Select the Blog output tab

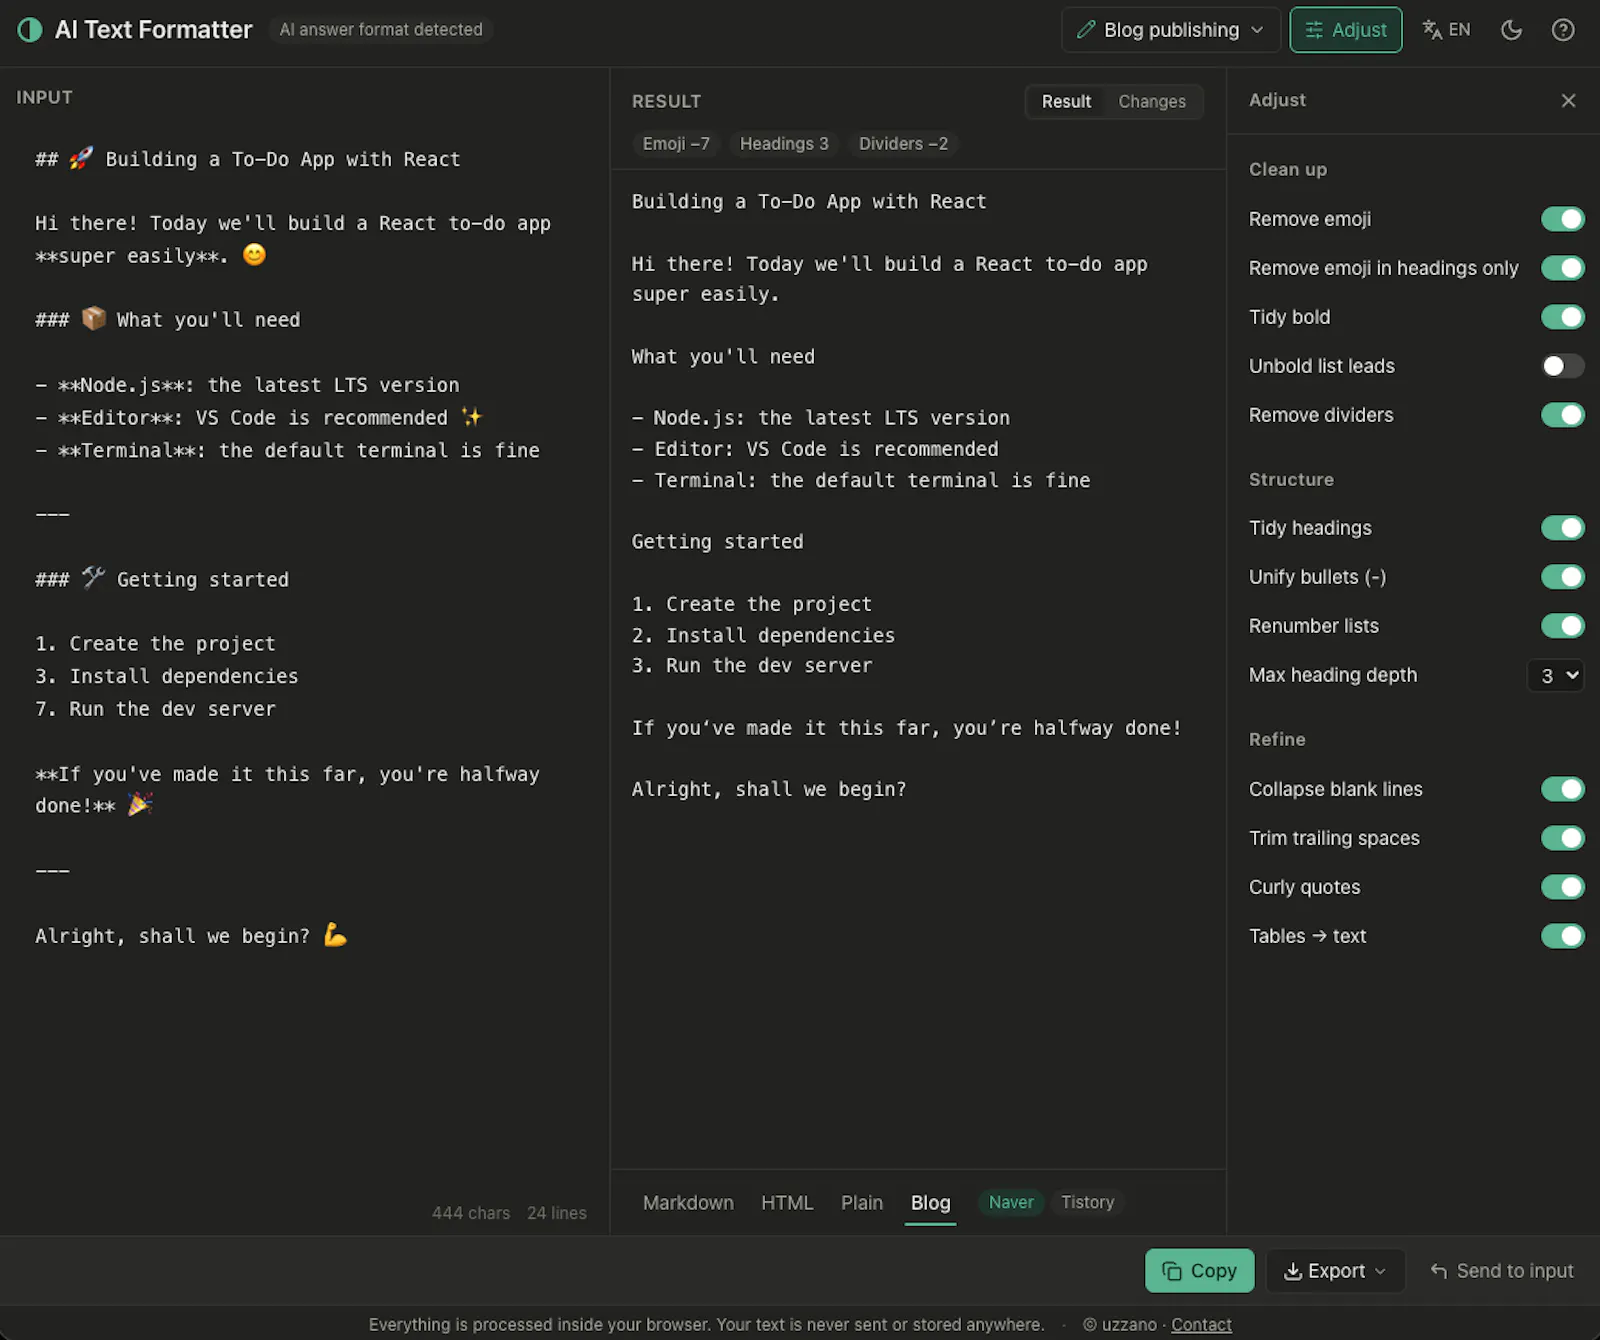(x=930, y=1203)
